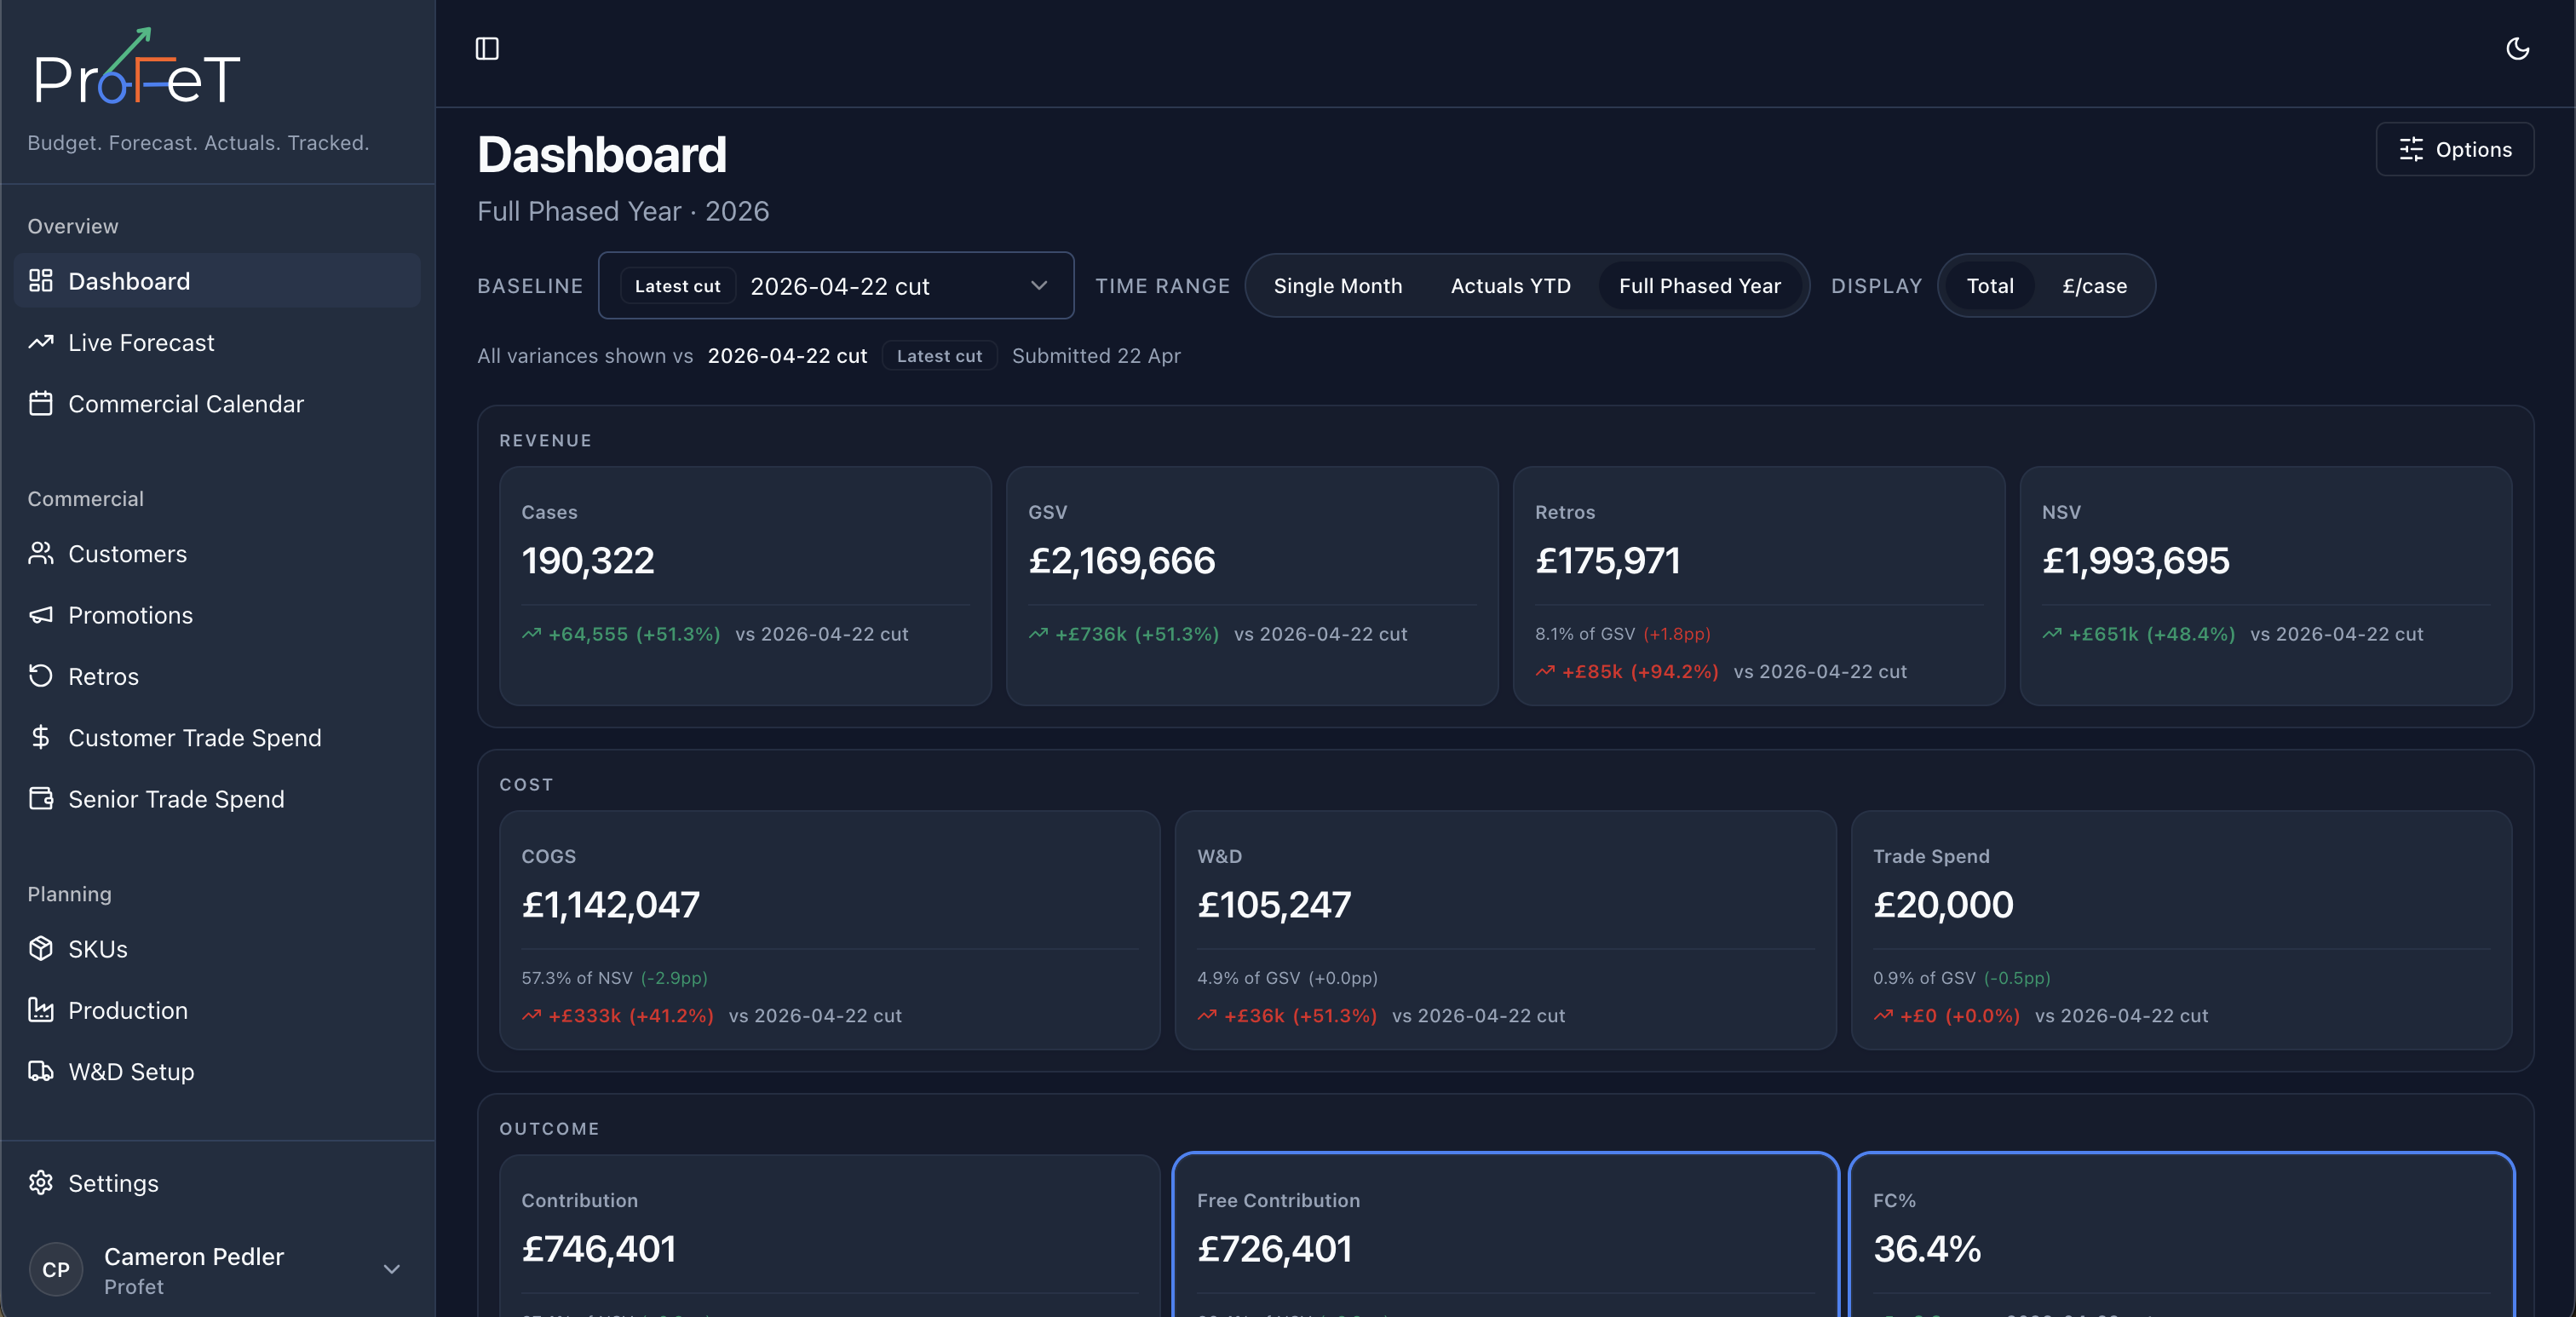
Task: Switch display to £/case
Action: [2094, 286]
